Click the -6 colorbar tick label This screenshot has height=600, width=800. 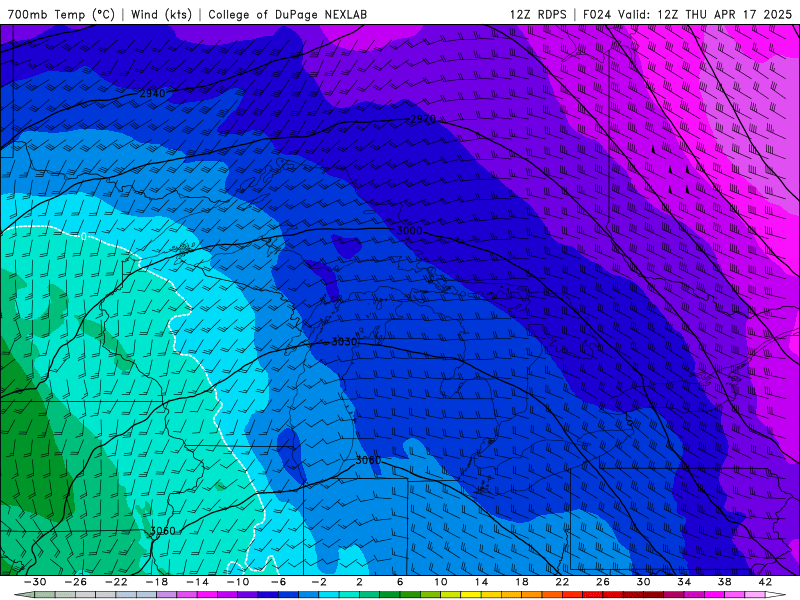pyautogui.click(x=279, y=582)
